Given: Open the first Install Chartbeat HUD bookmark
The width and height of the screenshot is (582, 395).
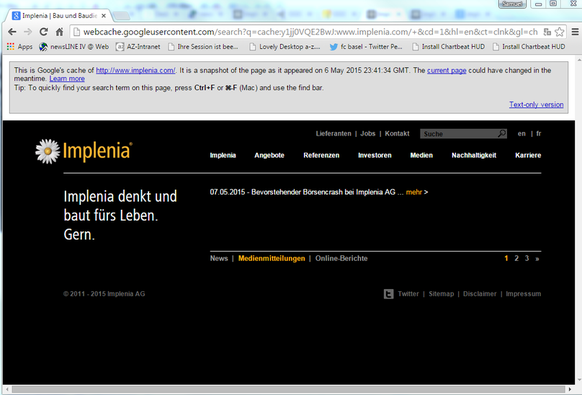Looking at the screenshot, I should click(x=448, y=47).
